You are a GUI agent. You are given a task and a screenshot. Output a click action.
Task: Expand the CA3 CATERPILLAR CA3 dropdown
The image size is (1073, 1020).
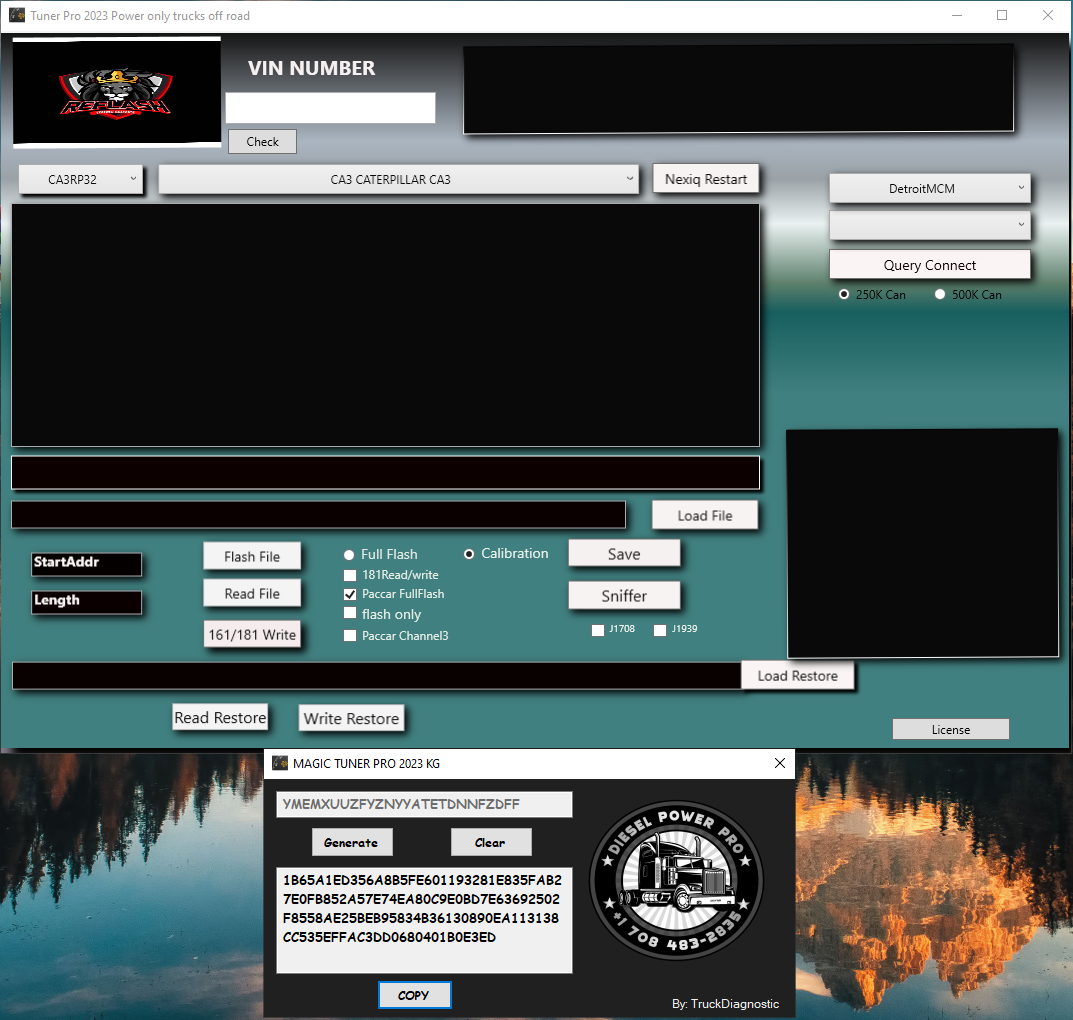(x=398, y=179)
